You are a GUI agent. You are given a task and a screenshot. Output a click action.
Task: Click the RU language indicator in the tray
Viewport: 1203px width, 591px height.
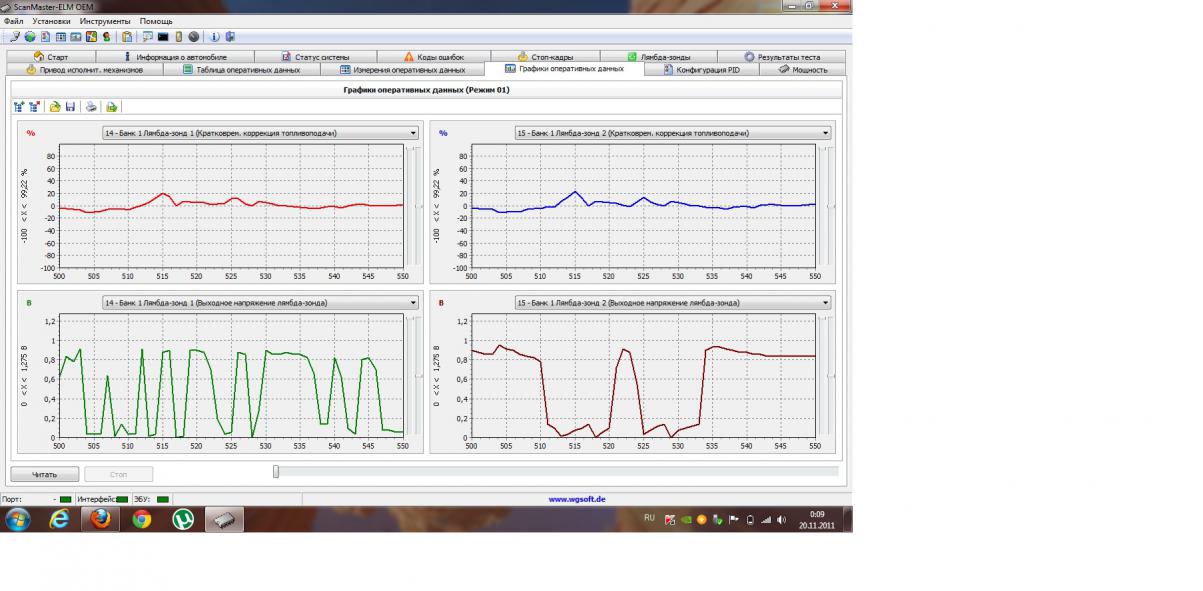pos(649,518)
